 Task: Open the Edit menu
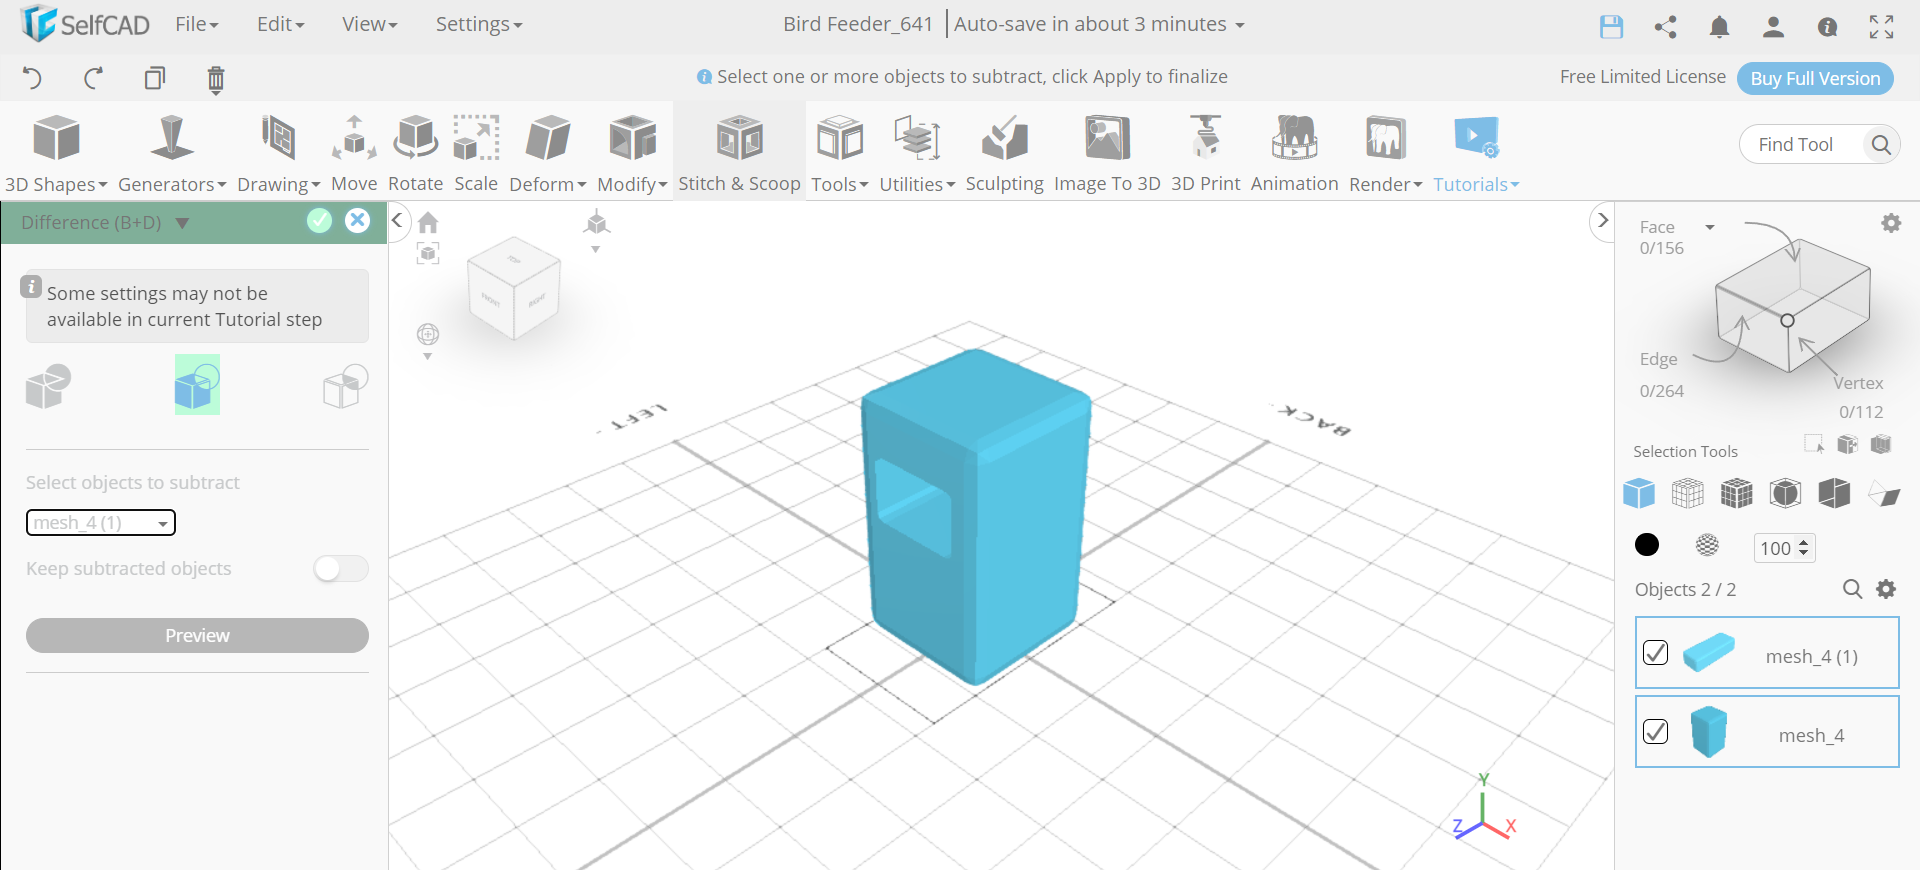coord(280,24)
